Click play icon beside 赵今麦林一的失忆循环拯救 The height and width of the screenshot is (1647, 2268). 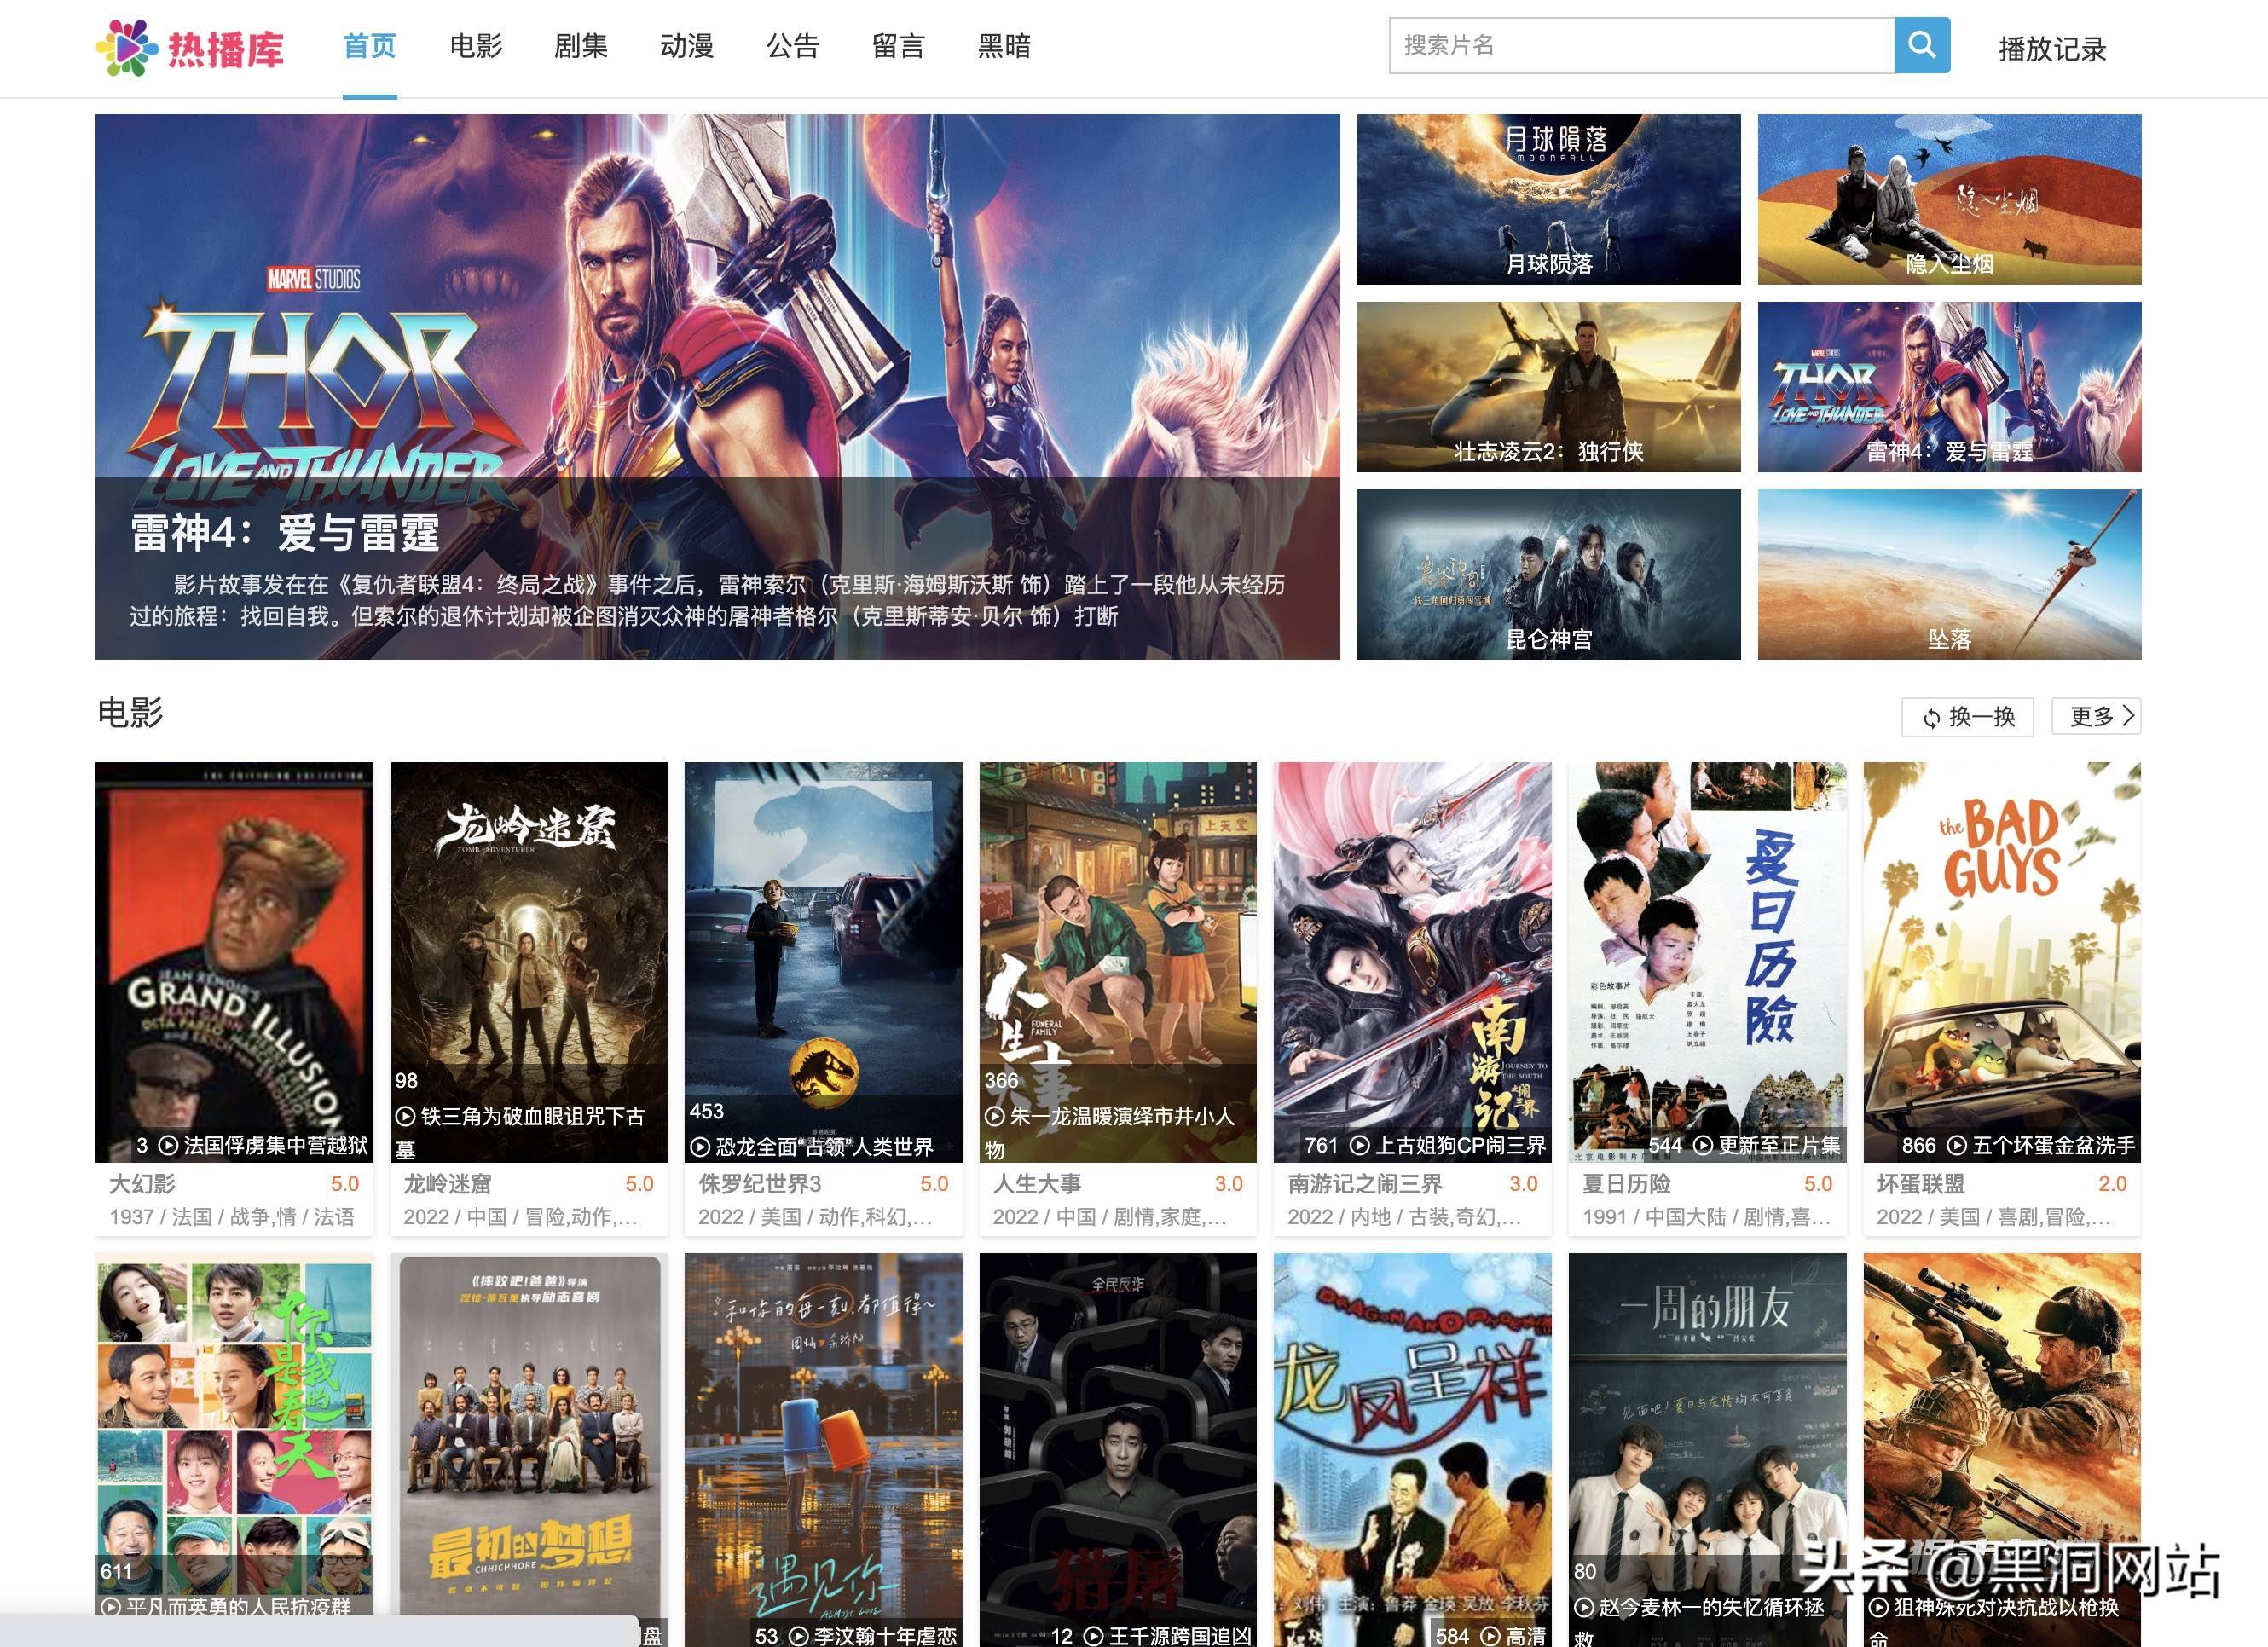coord(1584,1607)
